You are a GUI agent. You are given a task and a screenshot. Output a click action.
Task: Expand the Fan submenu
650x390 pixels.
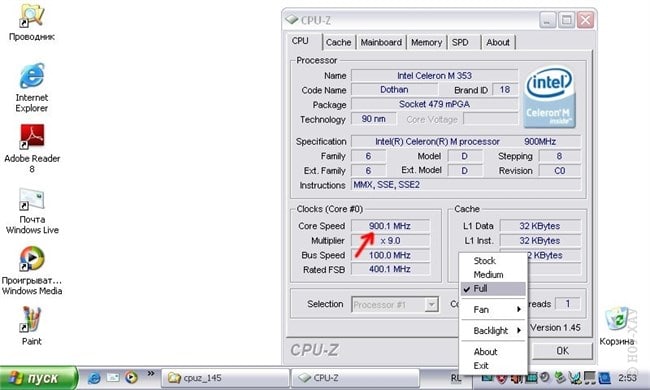tap(493, 310)
